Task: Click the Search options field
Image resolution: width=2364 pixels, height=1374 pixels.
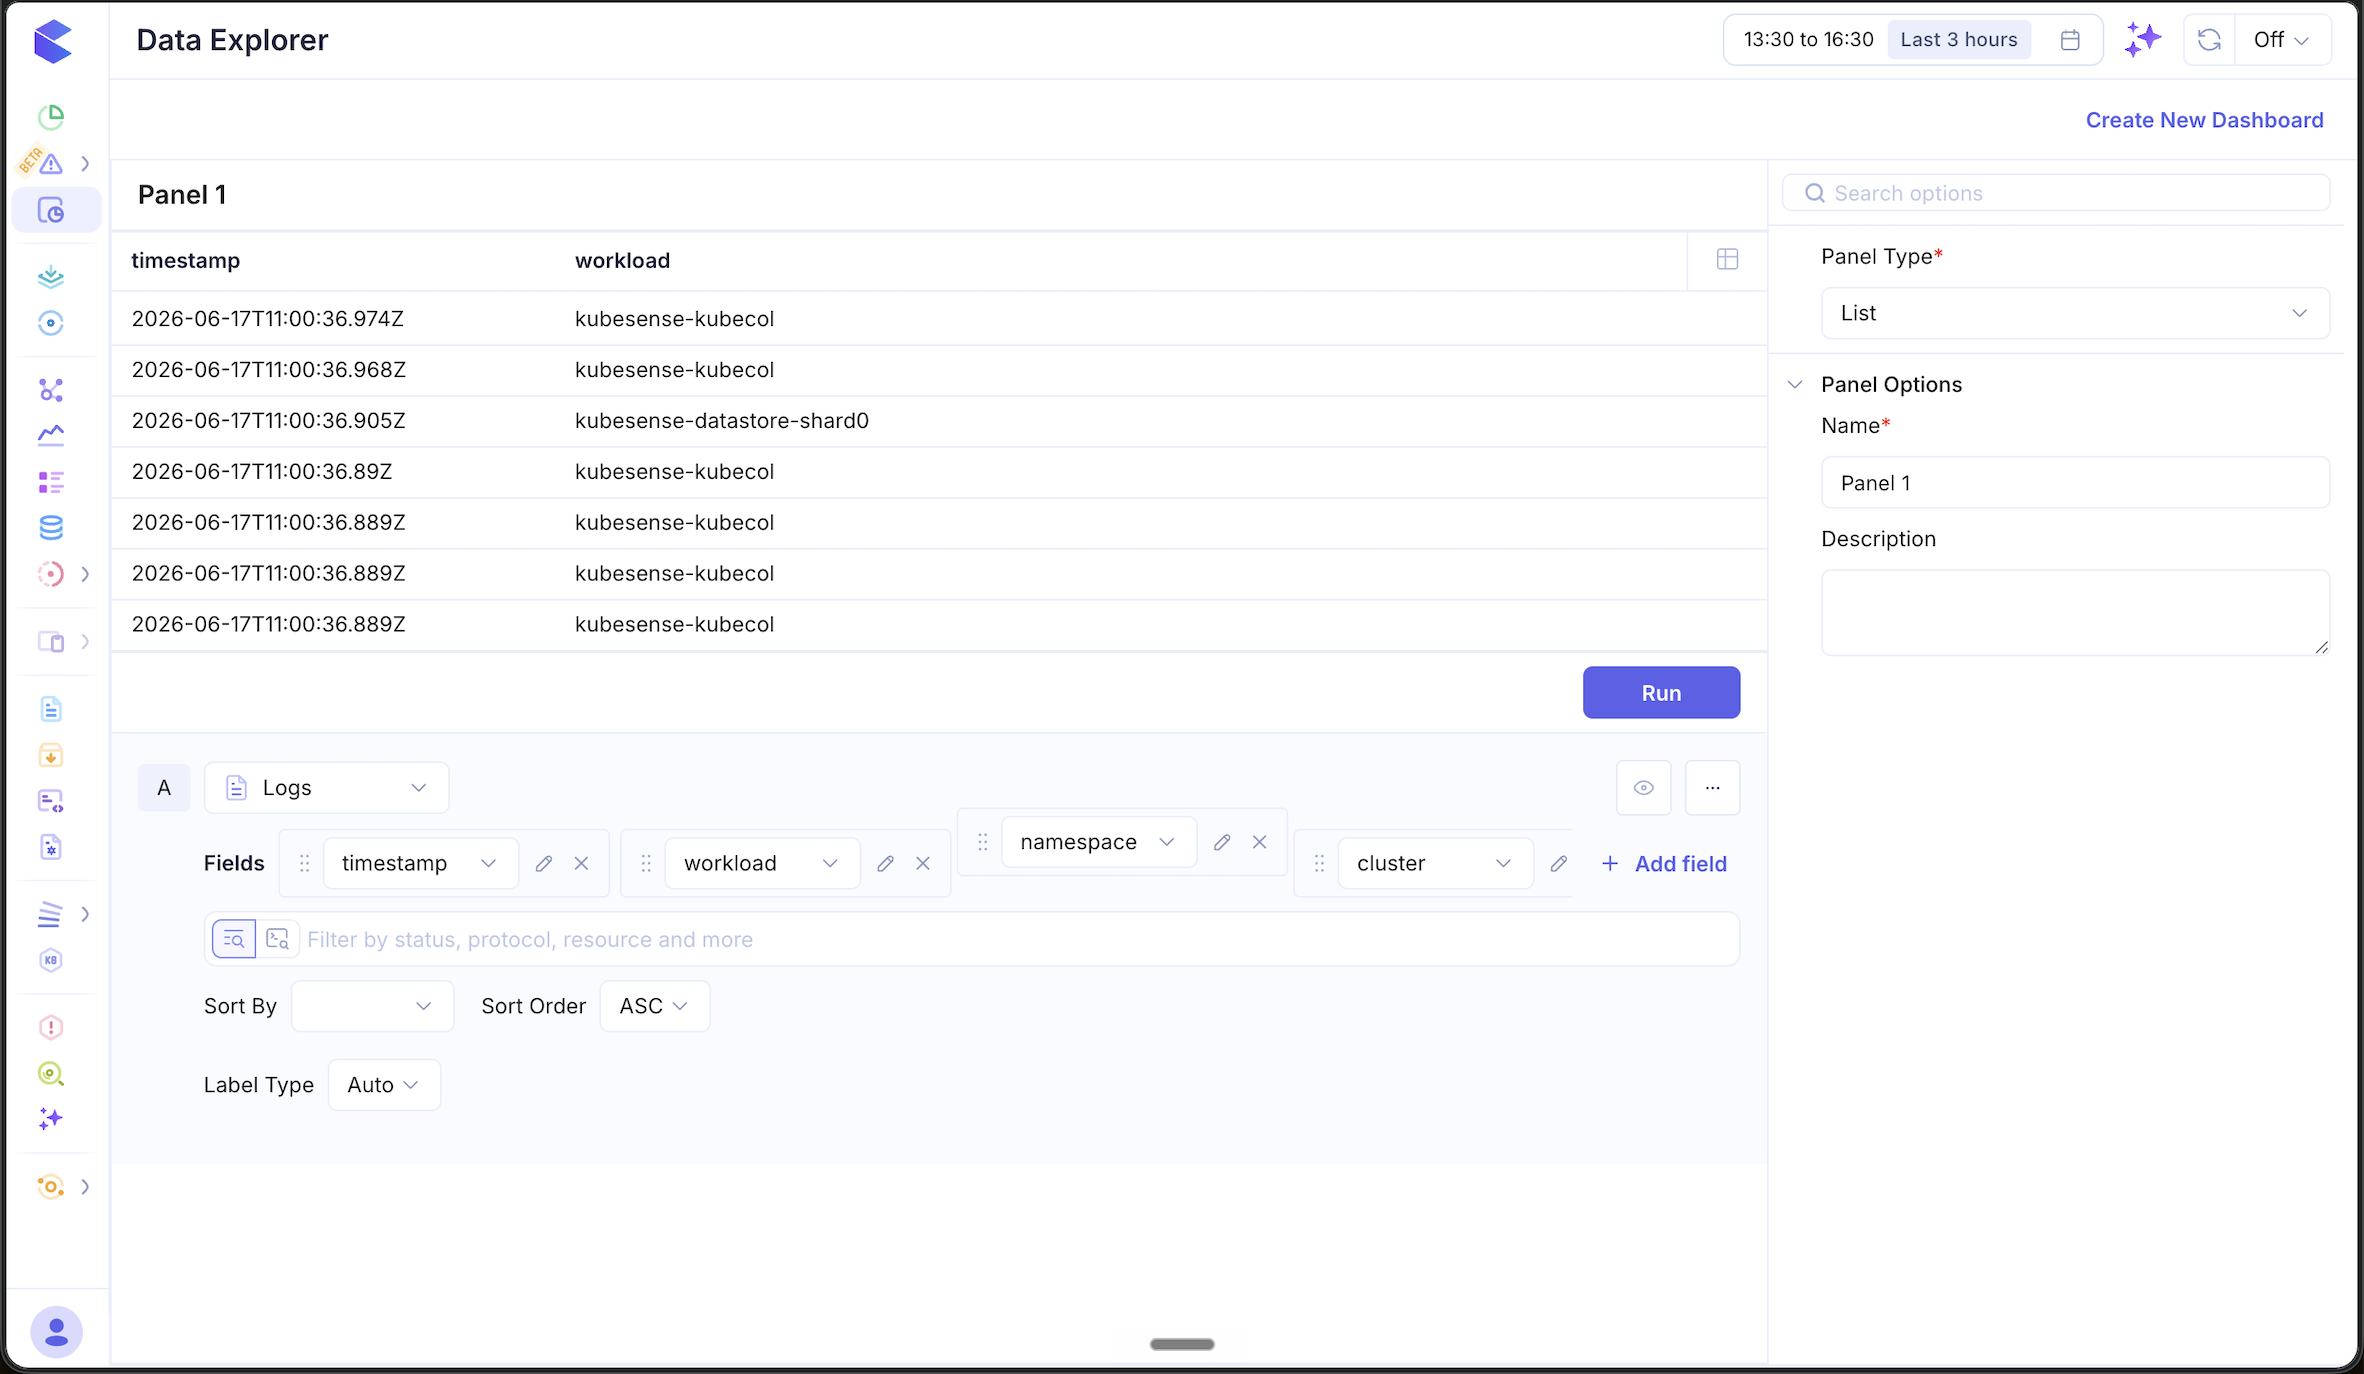Action: [2056, 193]
